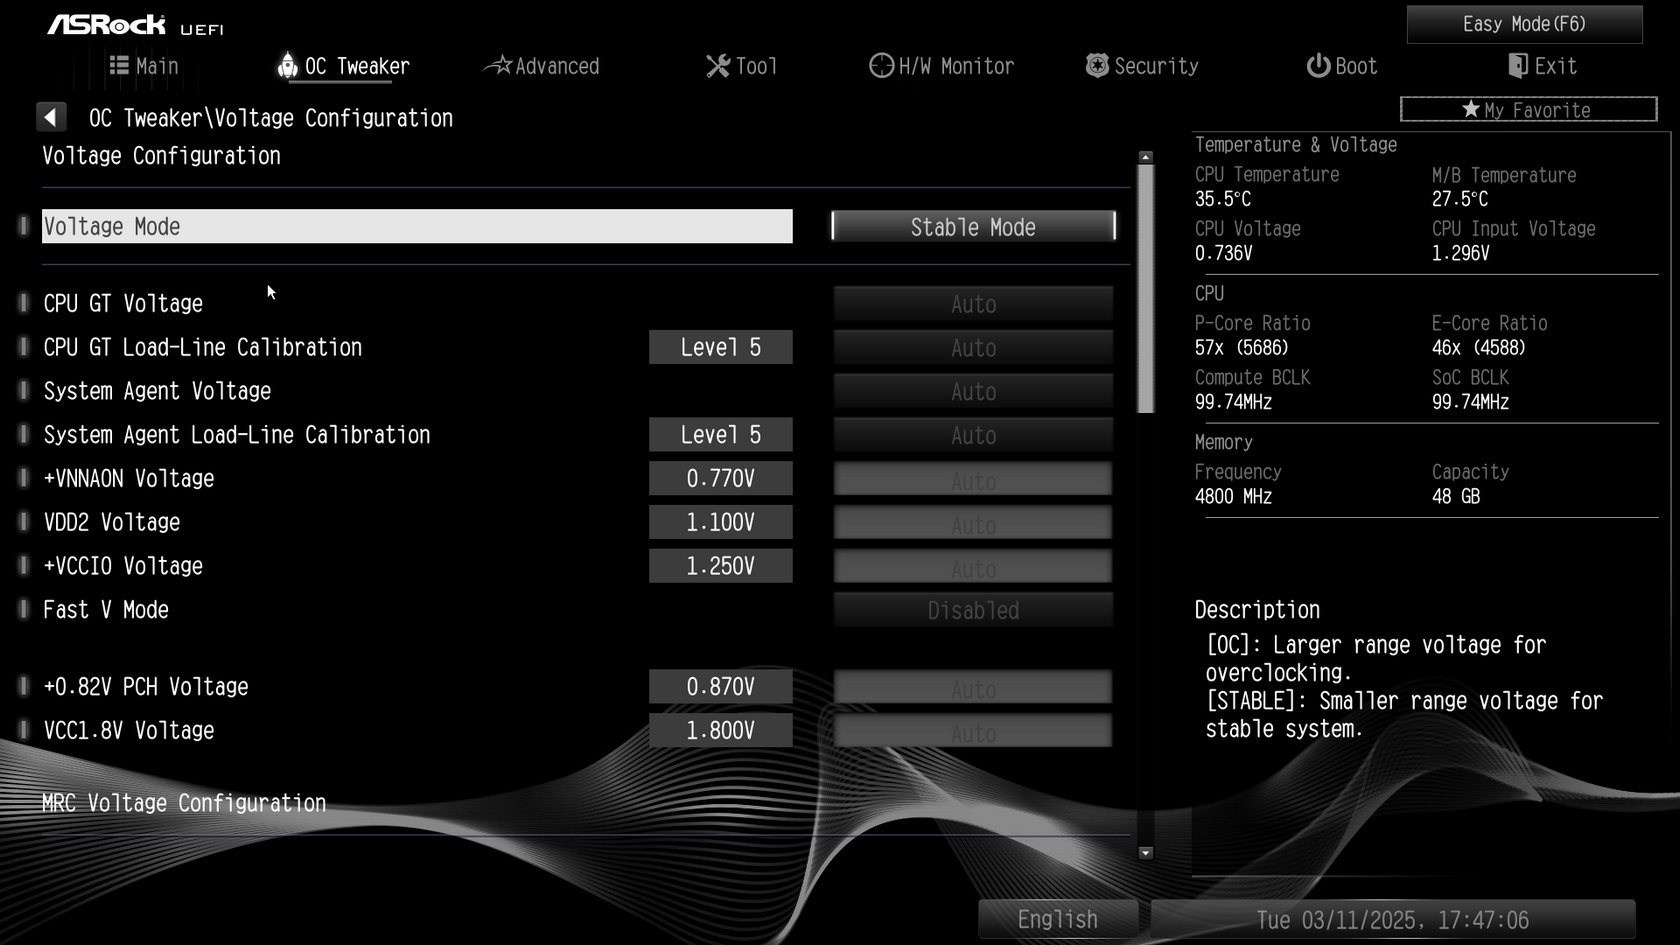The width and height of the screenshot is (1680, 945).
Task: Click VCC1.8V Voltage Auto field
Action: [973, 731]
